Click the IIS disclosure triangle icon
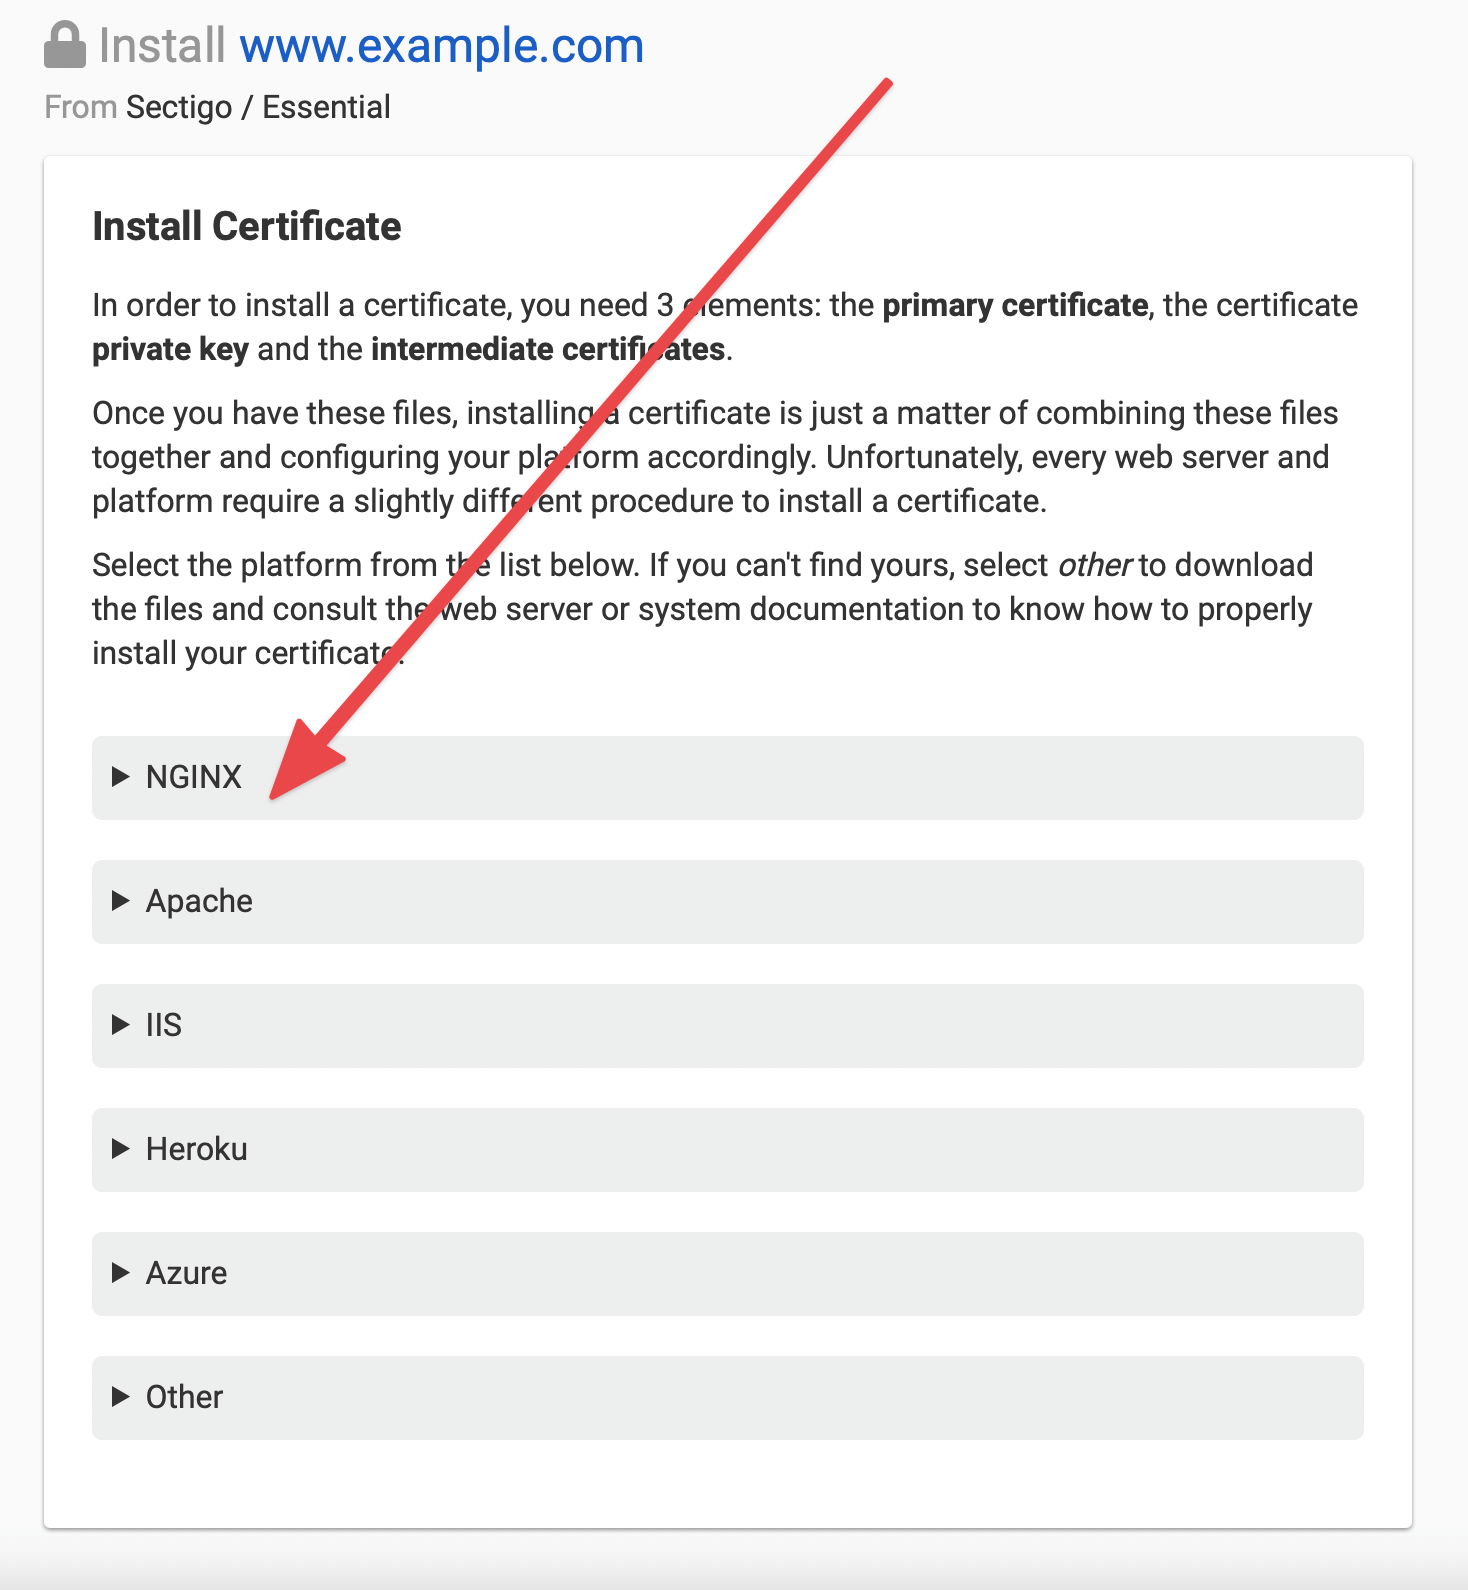1468x1590 pixels. (x=121, y=1025)
